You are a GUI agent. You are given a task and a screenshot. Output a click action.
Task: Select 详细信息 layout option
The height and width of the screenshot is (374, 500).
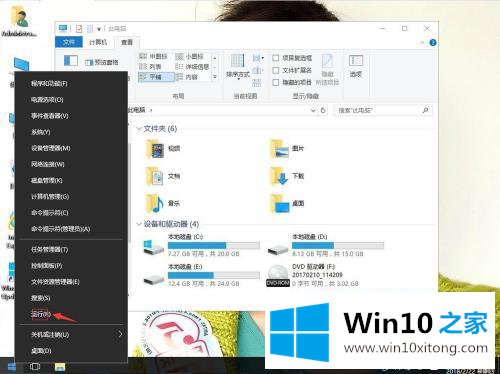[192, 67]
